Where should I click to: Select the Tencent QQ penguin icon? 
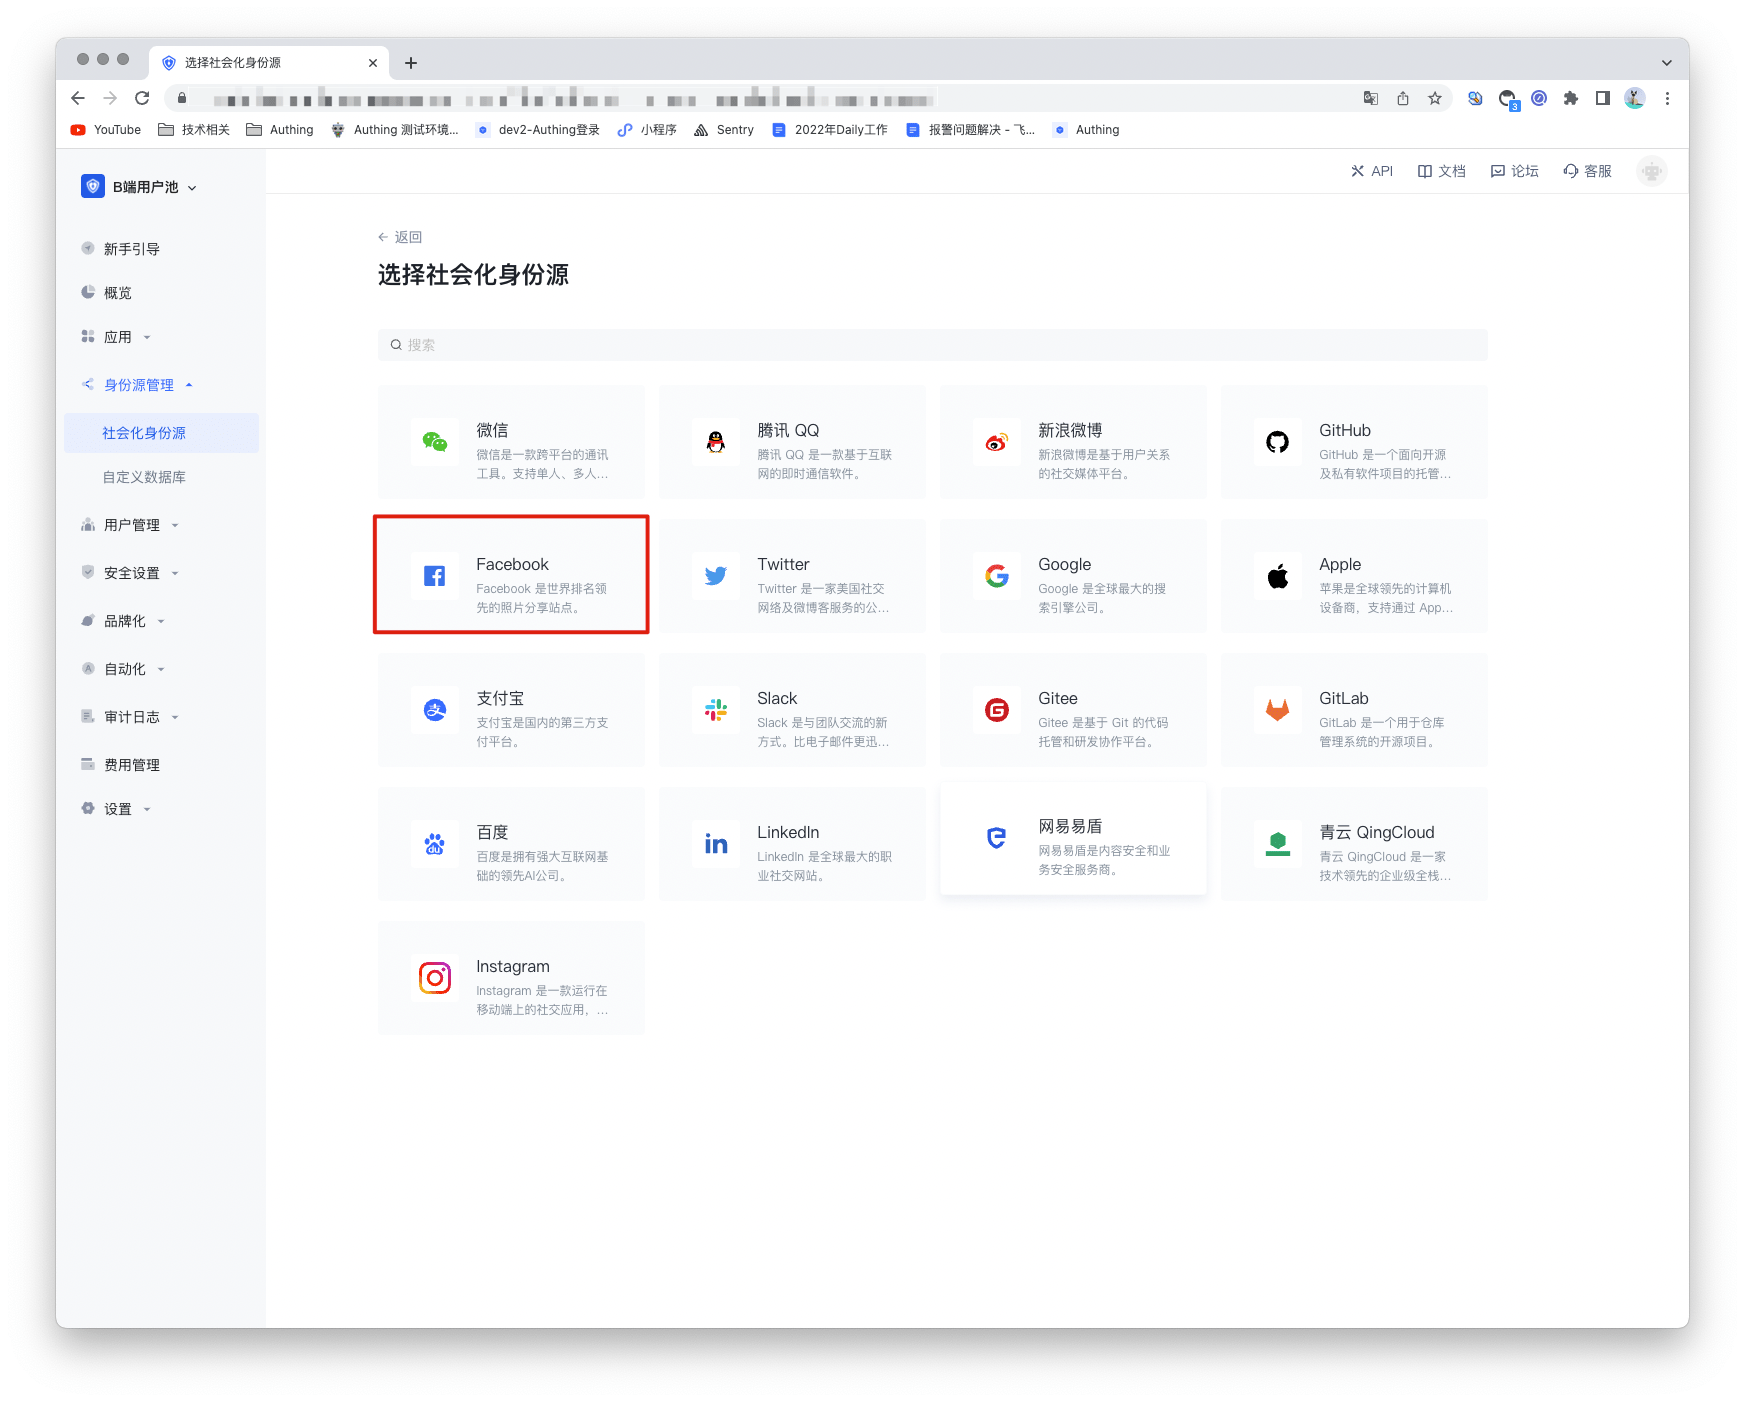pos(715,442)
